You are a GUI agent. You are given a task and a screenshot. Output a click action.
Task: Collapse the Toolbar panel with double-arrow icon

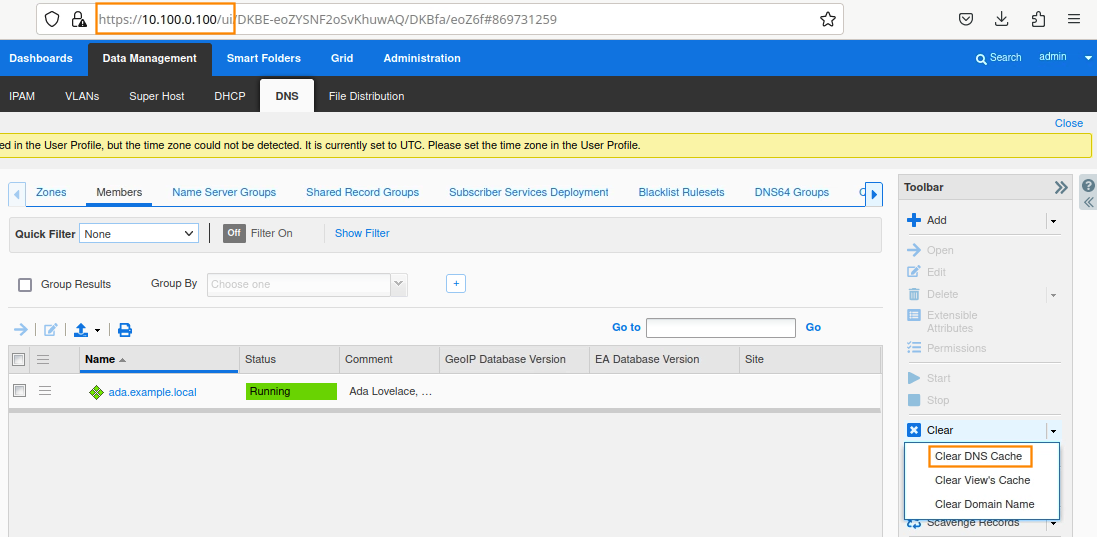click(1061, 187)
